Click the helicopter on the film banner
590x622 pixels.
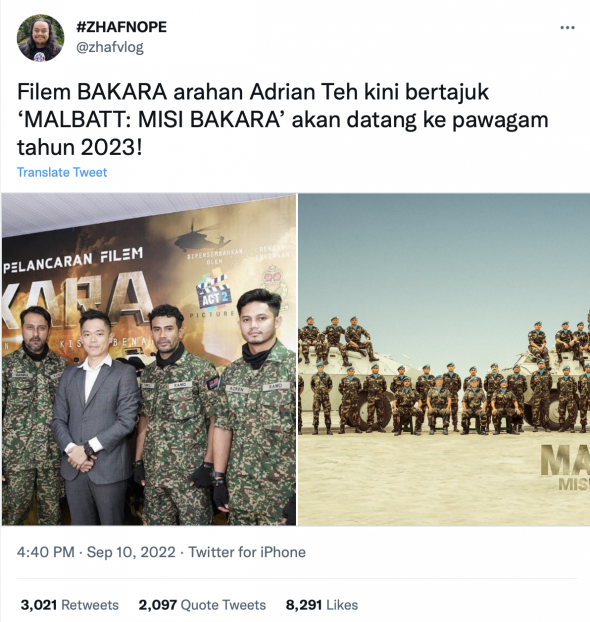click(203, 236)
